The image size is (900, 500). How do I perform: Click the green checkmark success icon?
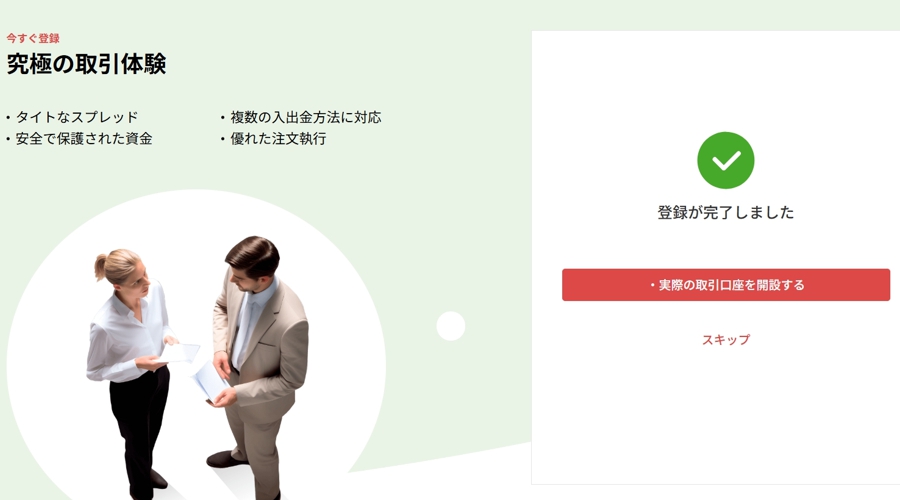click(726, 160)
